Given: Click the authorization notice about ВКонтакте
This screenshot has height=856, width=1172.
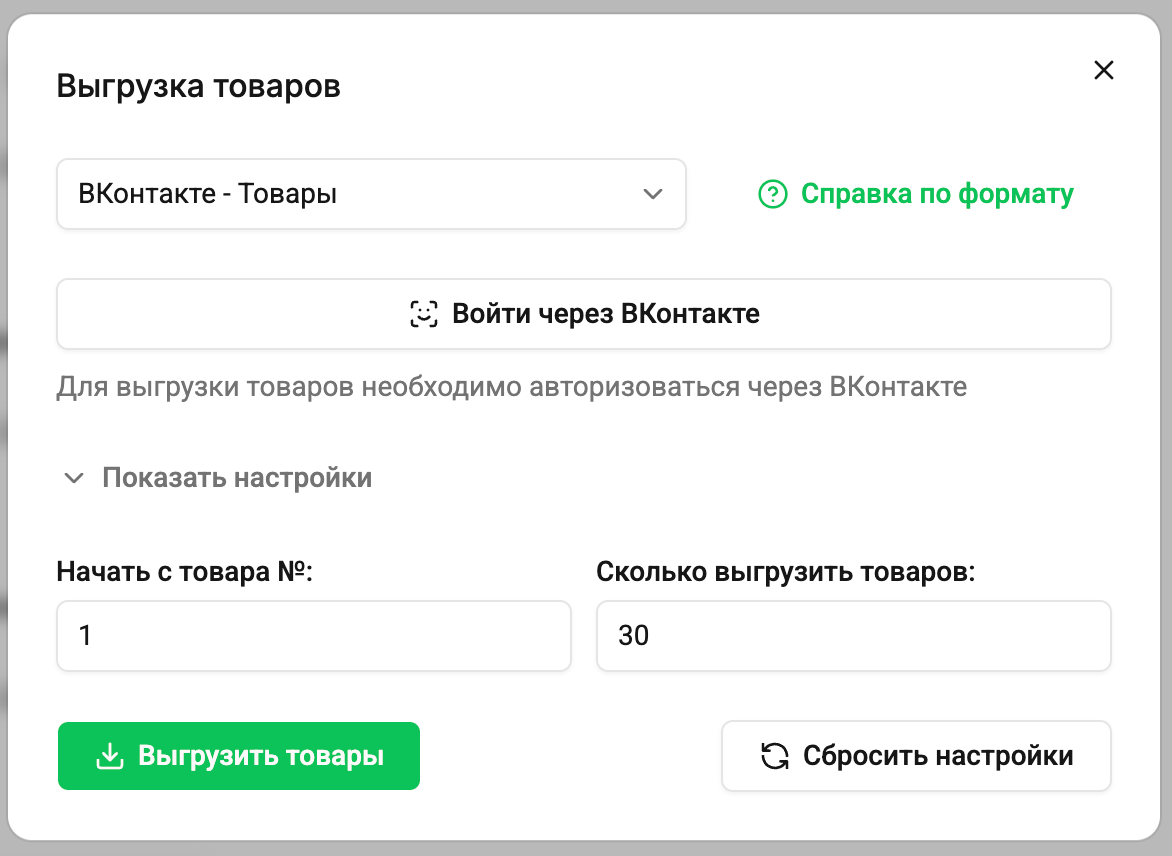Looking at the screenshot, I should [512, 387].
